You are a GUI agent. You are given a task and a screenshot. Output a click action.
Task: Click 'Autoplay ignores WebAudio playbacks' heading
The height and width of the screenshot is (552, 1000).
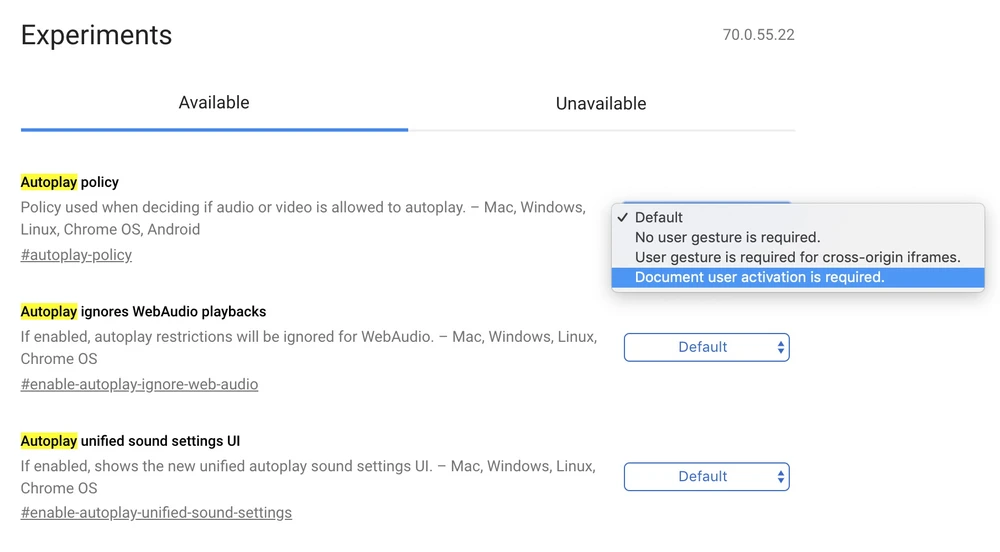[x=143, y=312]
